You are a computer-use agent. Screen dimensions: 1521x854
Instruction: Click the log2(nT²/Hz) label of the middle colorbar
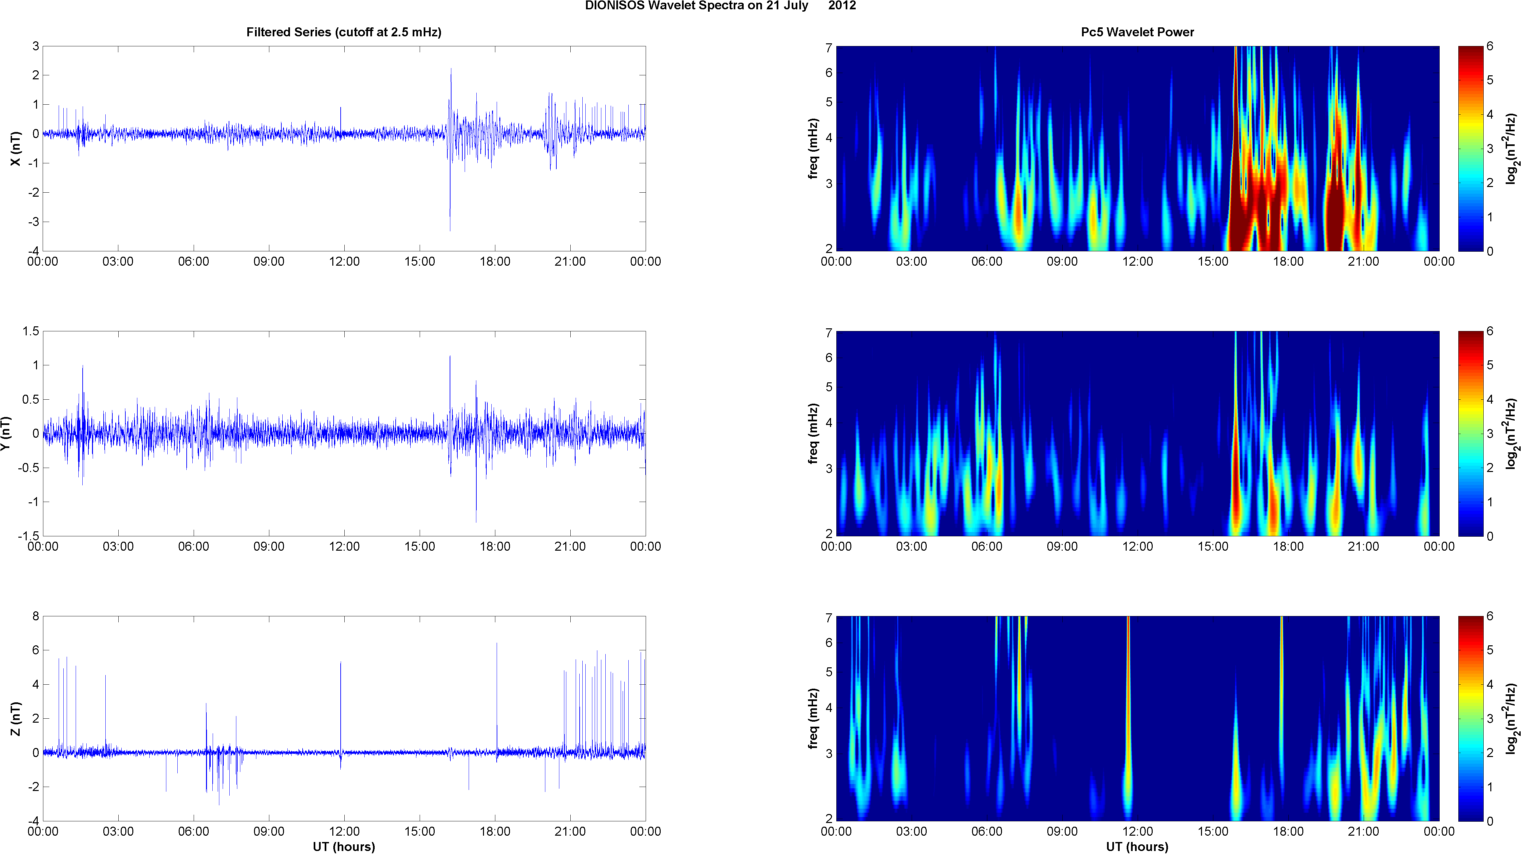(x=1512, y=434)
